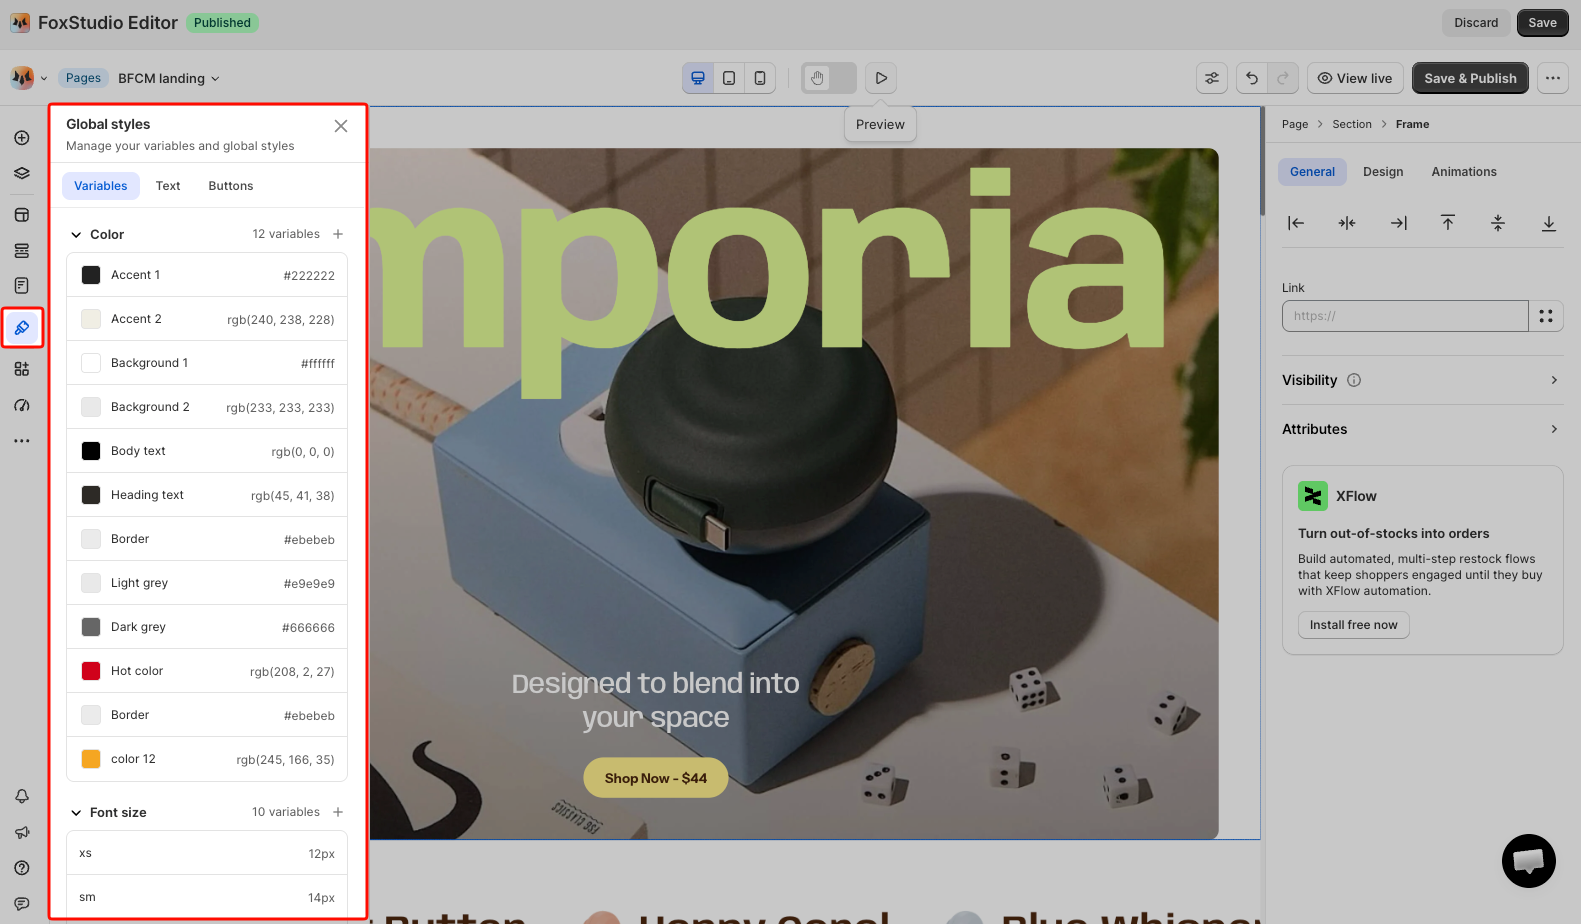Click the Dark grey color swatch
This screenshot has width=1581, height=924.
(x=91, y=627)
